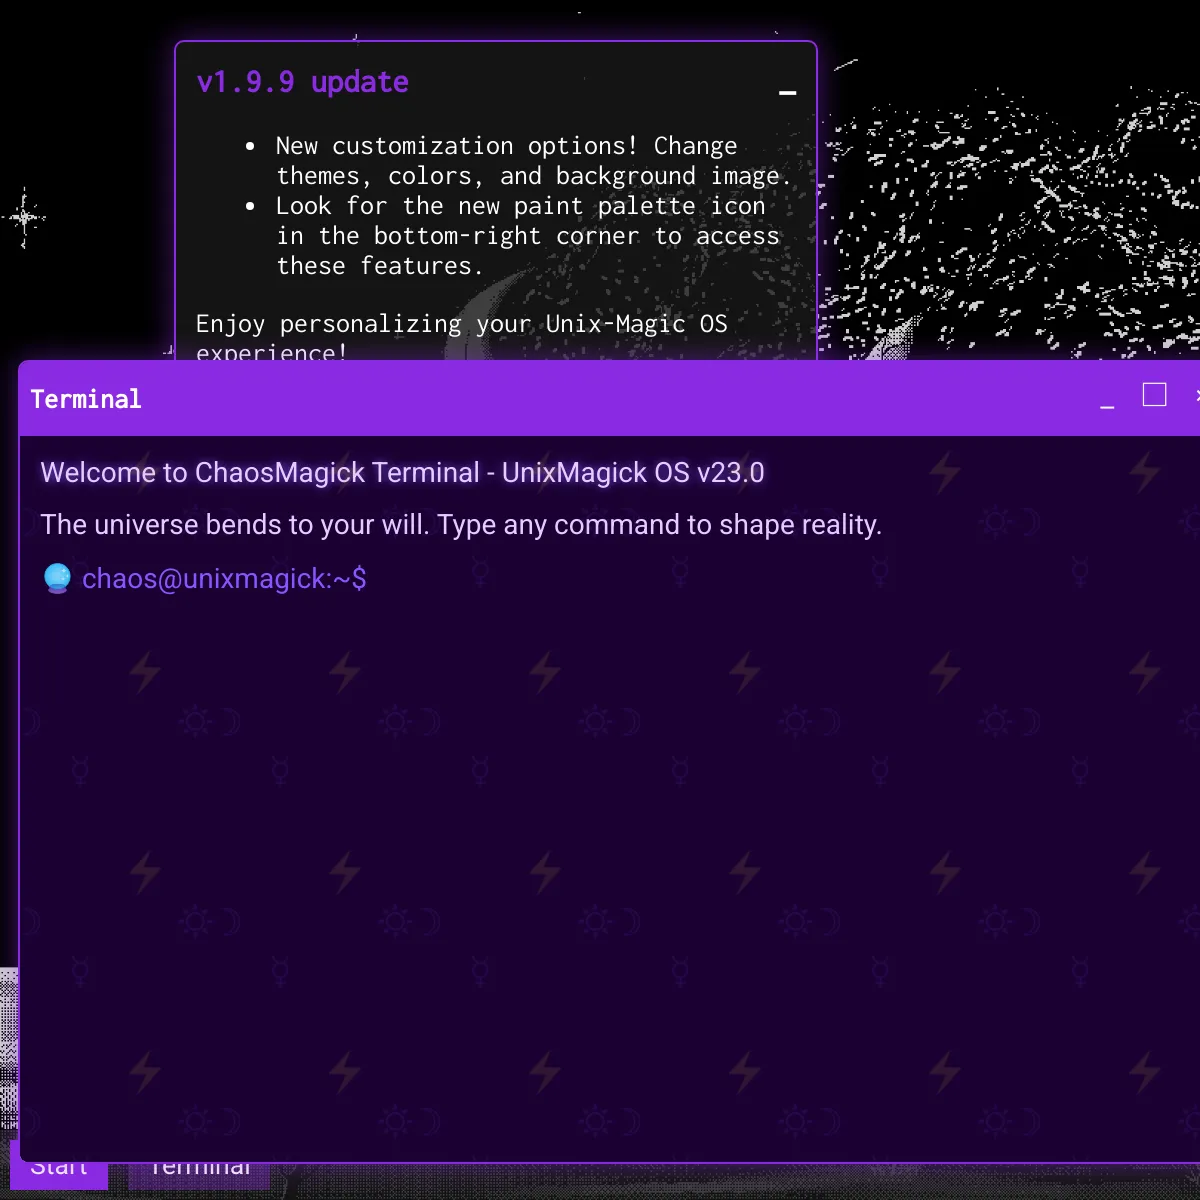
Task: Open the Start menu
Action: coord(60,1166)
